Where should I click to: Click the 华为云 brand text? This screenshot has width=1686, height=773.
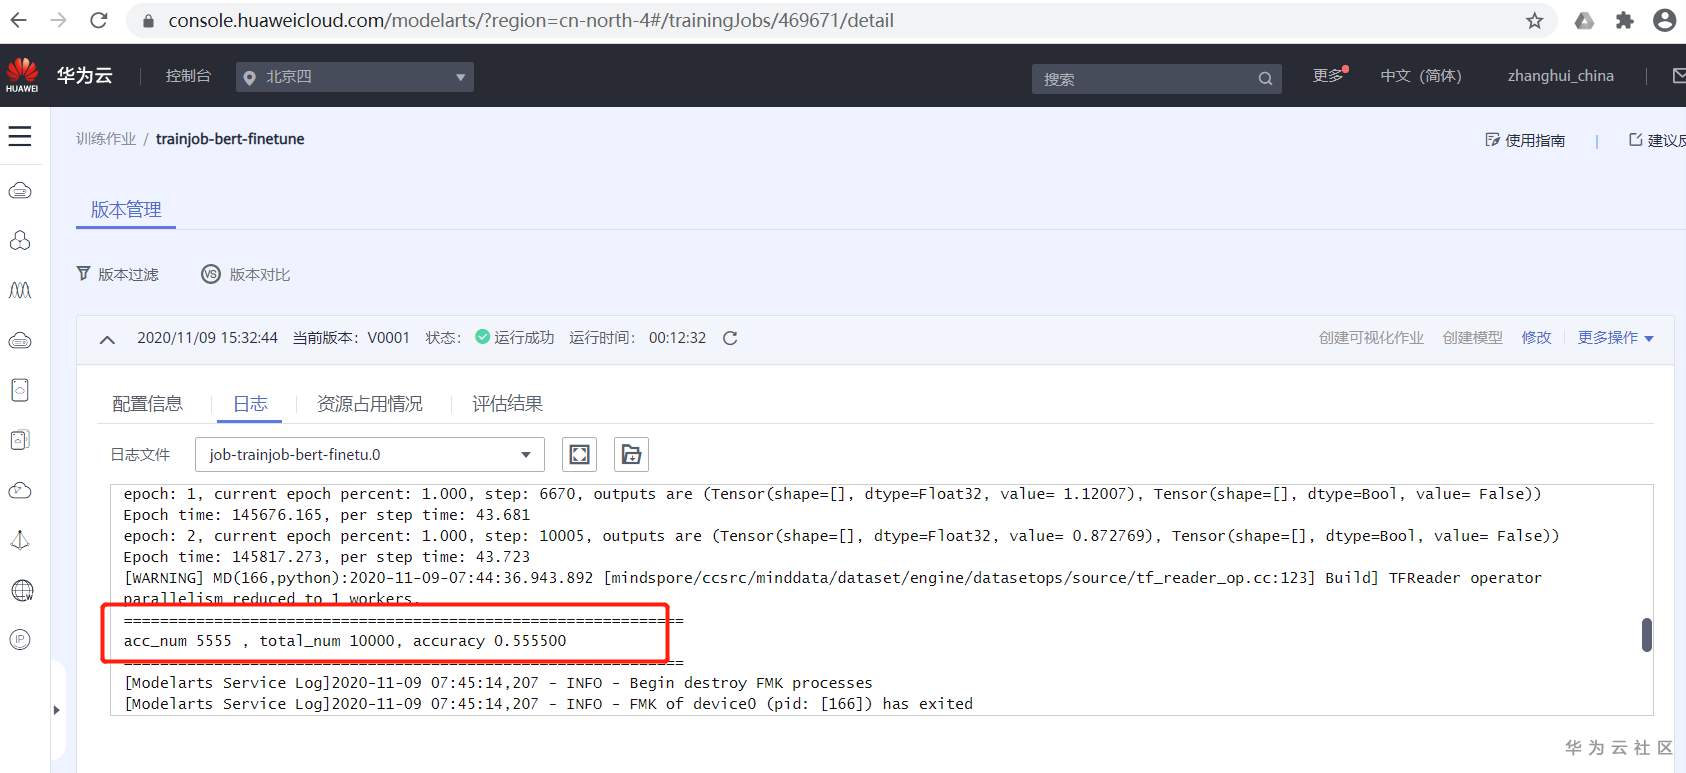point(84,76)
